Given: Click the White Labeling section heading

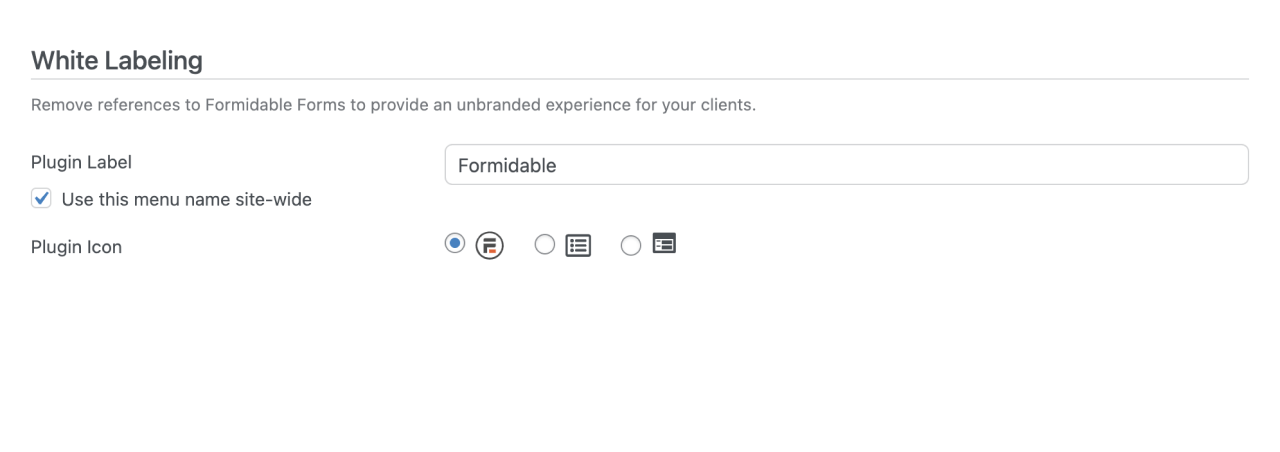Looking at the screenshot, I should tap(117, 61).
